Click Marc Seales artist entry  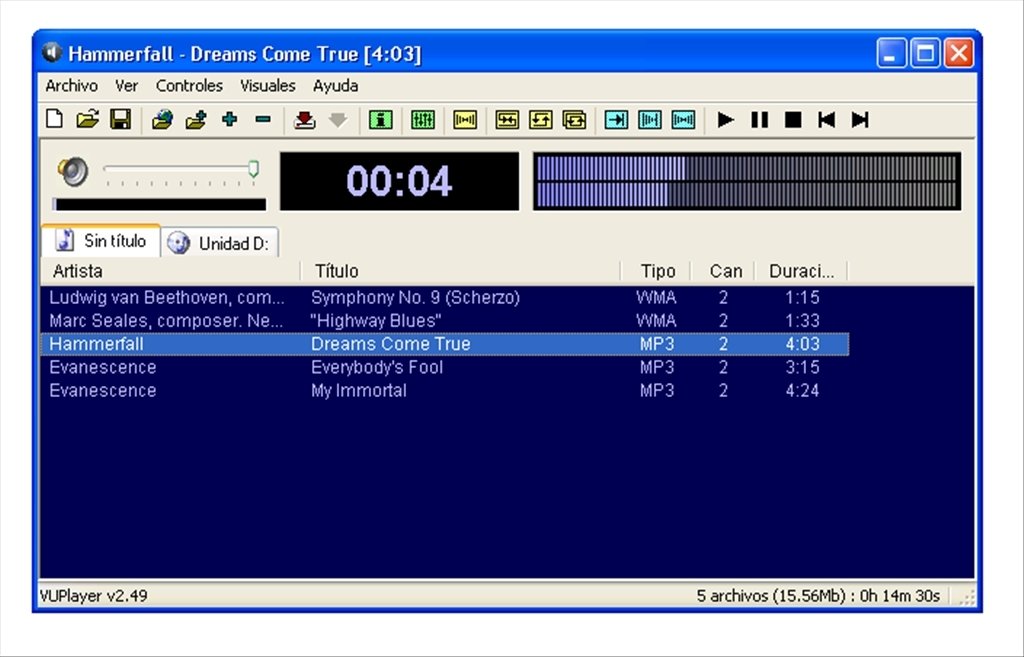pyautogui.click(x=166, y=321)
